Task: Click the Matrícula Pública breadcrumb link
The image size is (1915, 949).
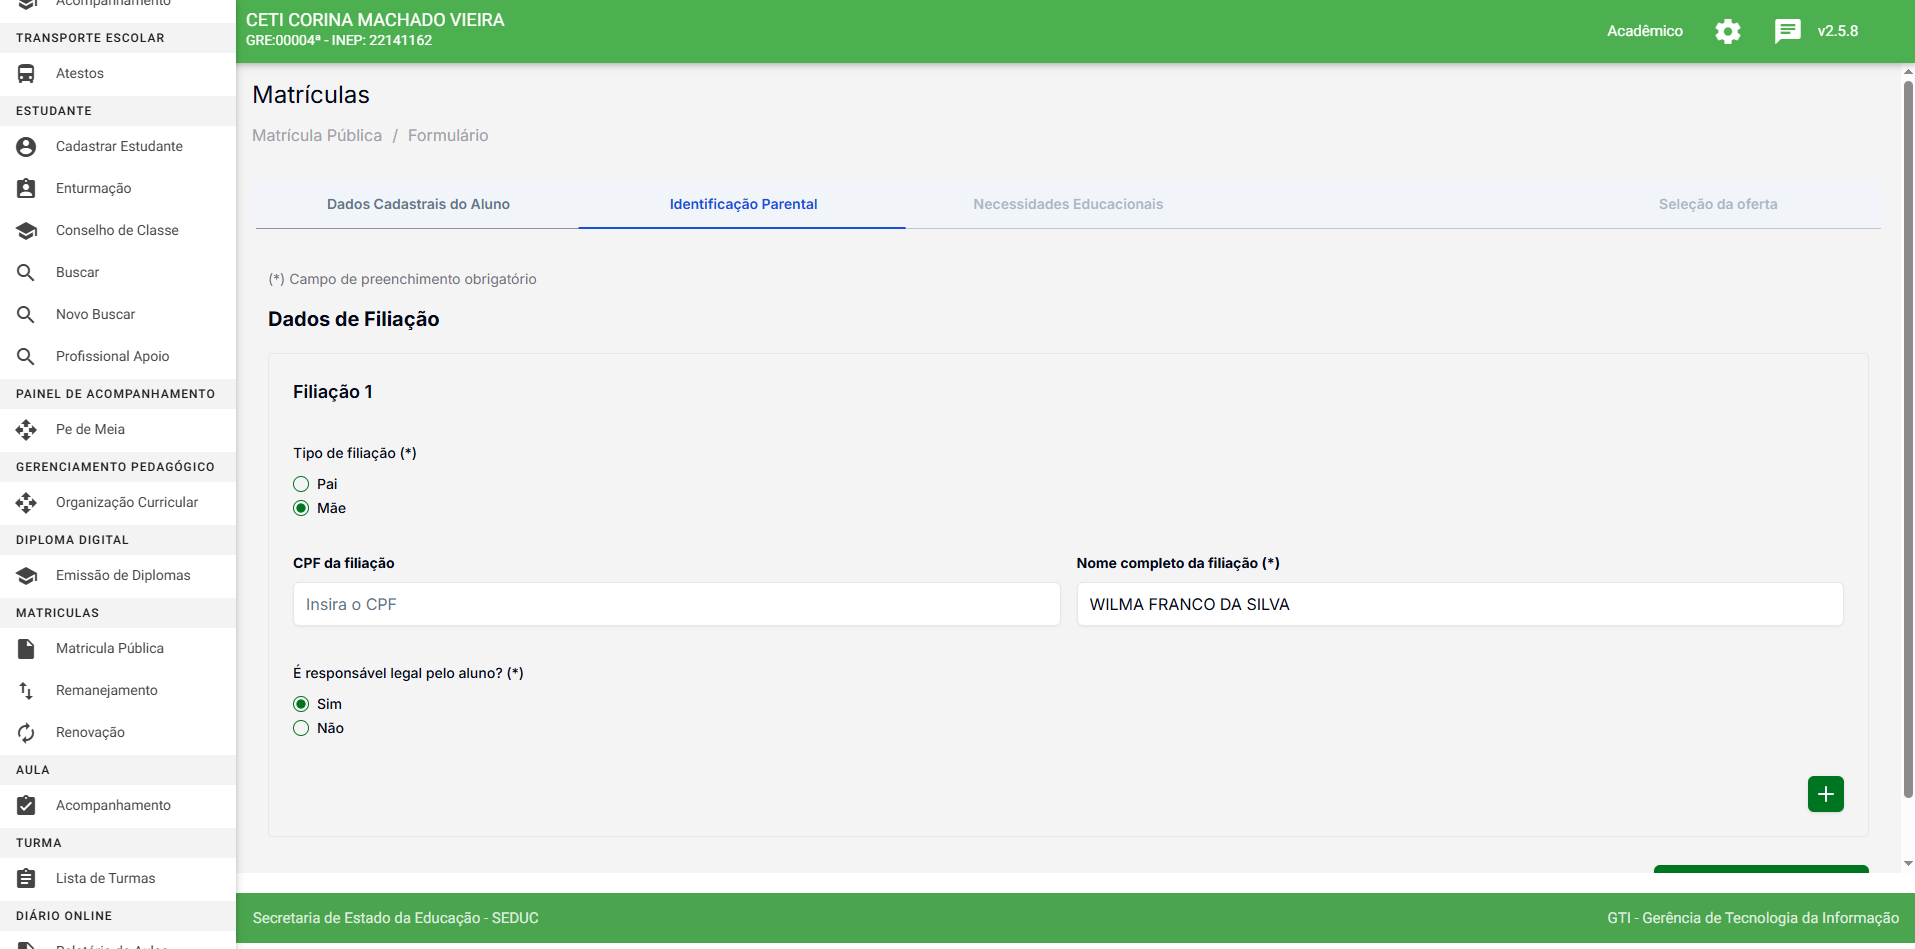Action: (x=317, y=135)
